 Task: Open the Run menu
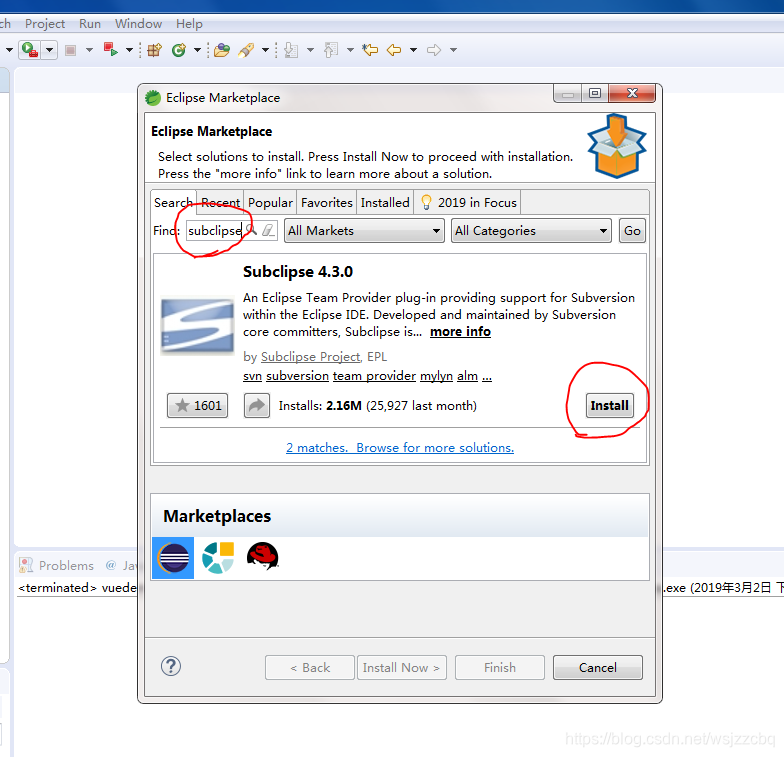pyautogui.click(x=90, y=24)
